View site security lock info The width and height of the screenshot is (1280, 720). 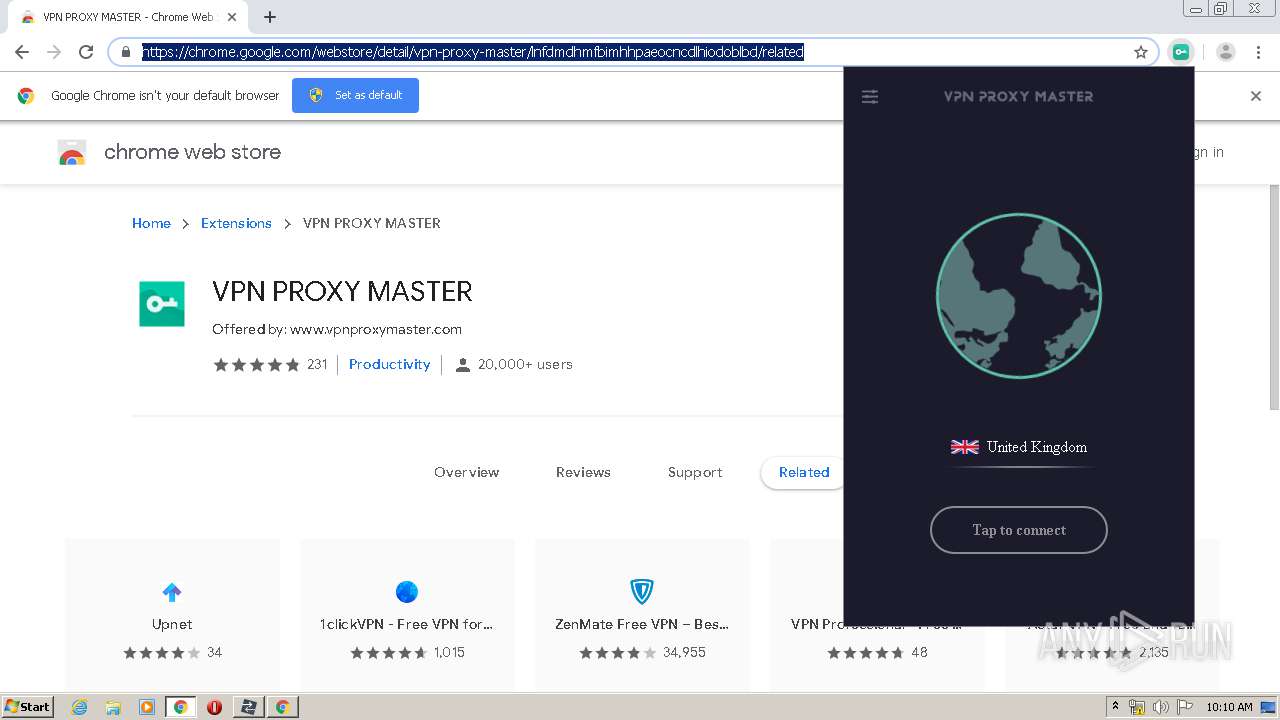click(126, 52)
